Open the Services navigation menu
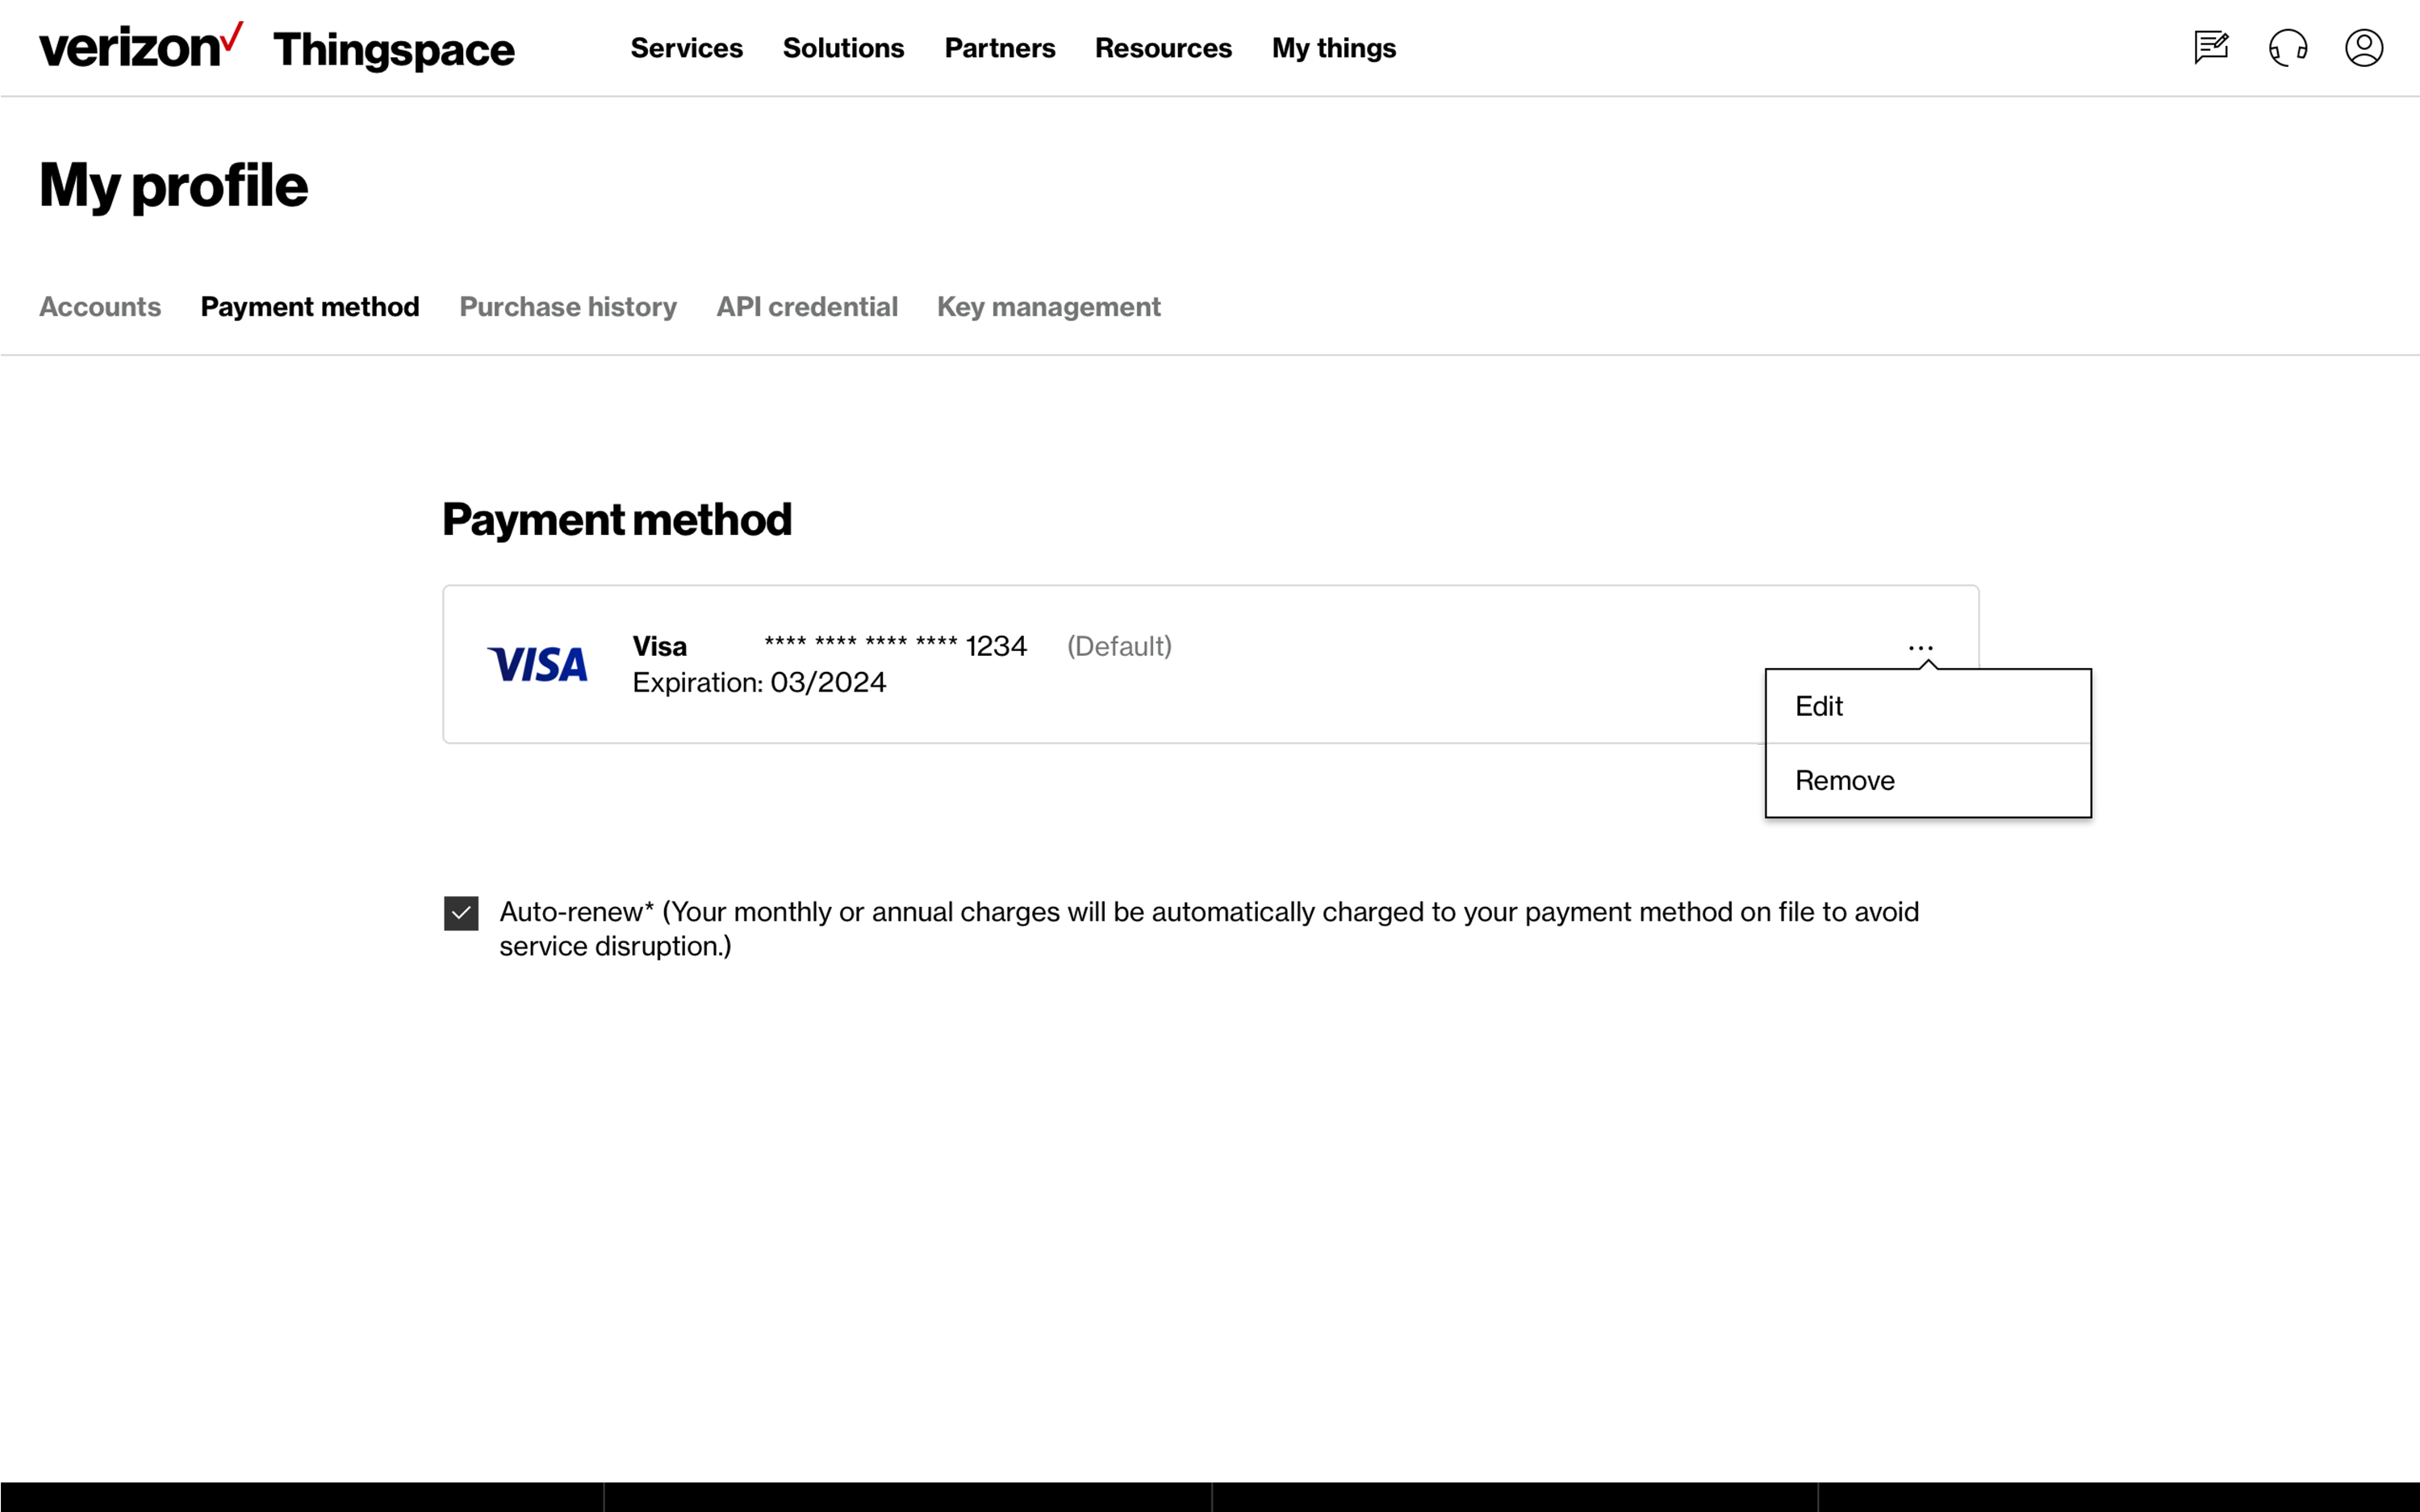The height and width of the screenshot is (1512, 2420). pos(686,48)
